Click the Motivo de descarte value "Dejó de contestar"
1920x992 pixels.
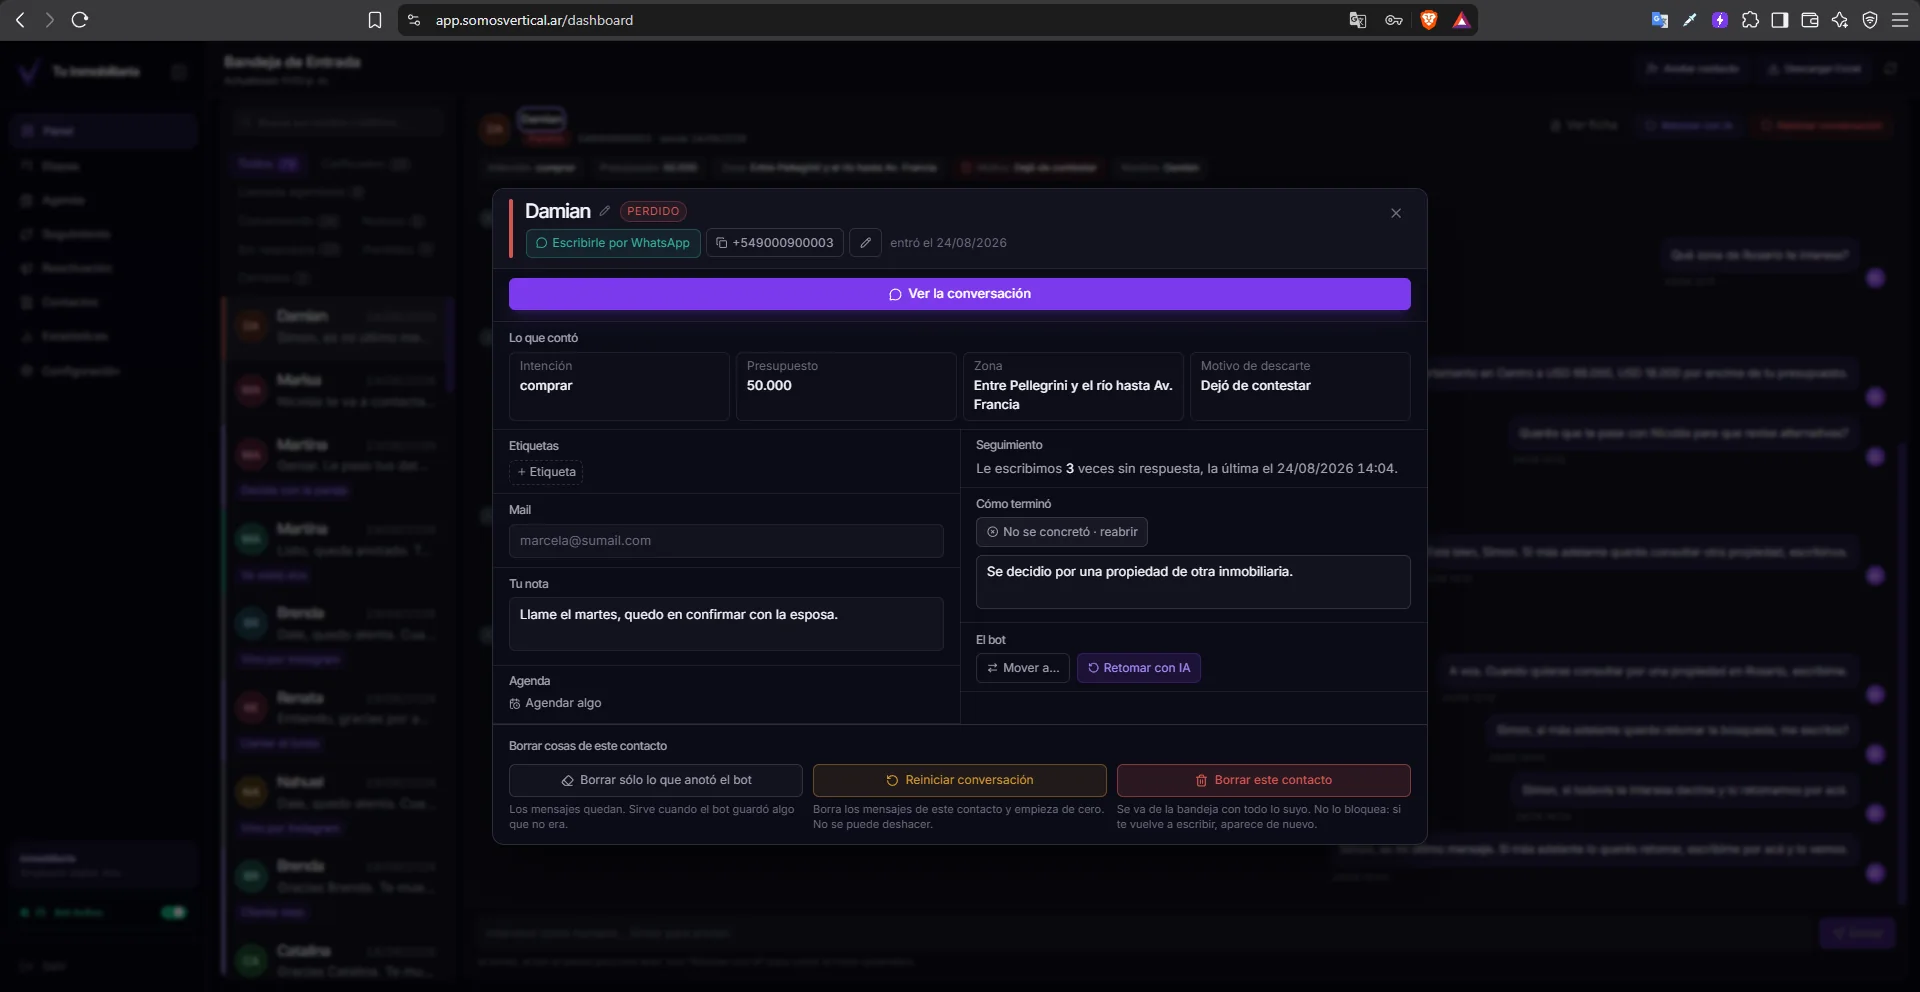pos(1255,386)
